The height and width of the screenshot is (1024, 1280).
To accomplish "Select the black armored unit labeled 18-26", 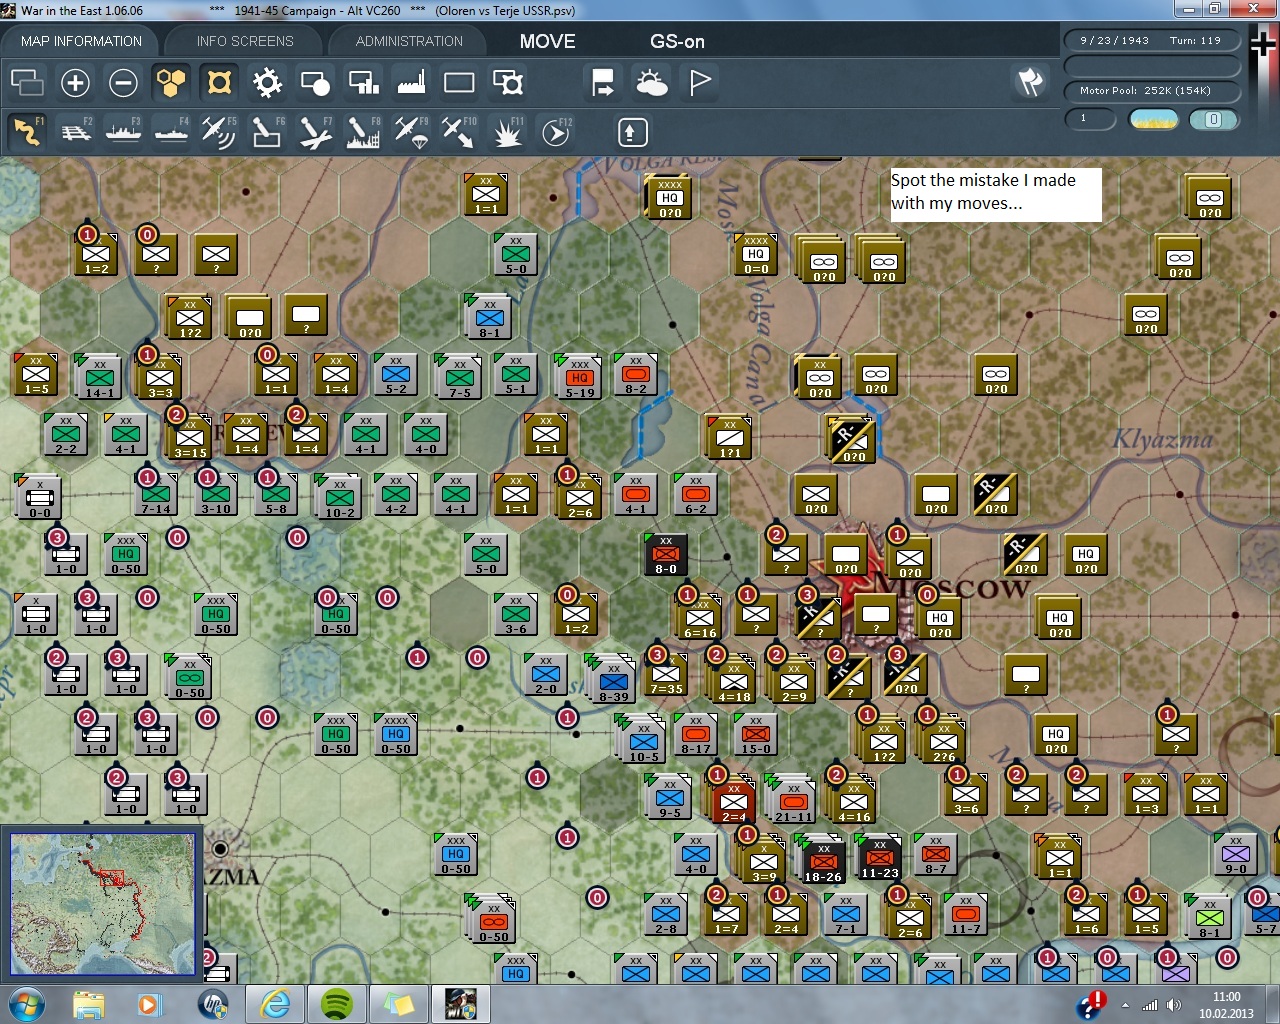I will tap(823, 860).
